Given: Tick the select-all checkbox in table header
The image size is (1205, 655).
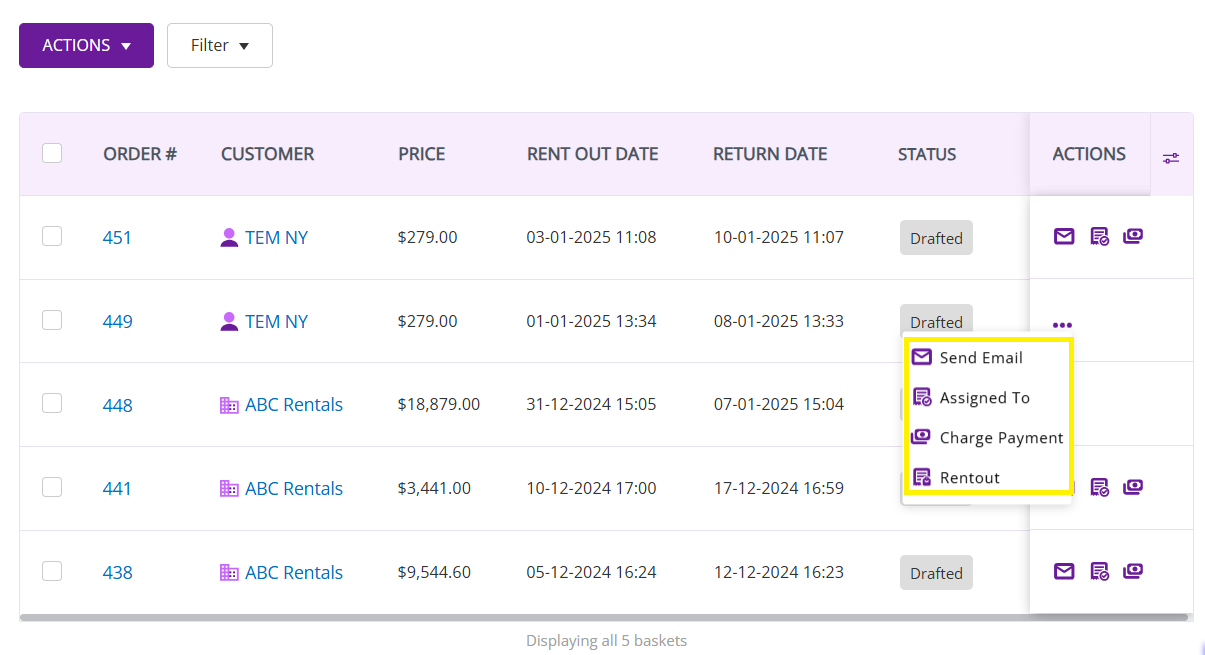Looking at the screenshot, I should [x=52, y=153].
